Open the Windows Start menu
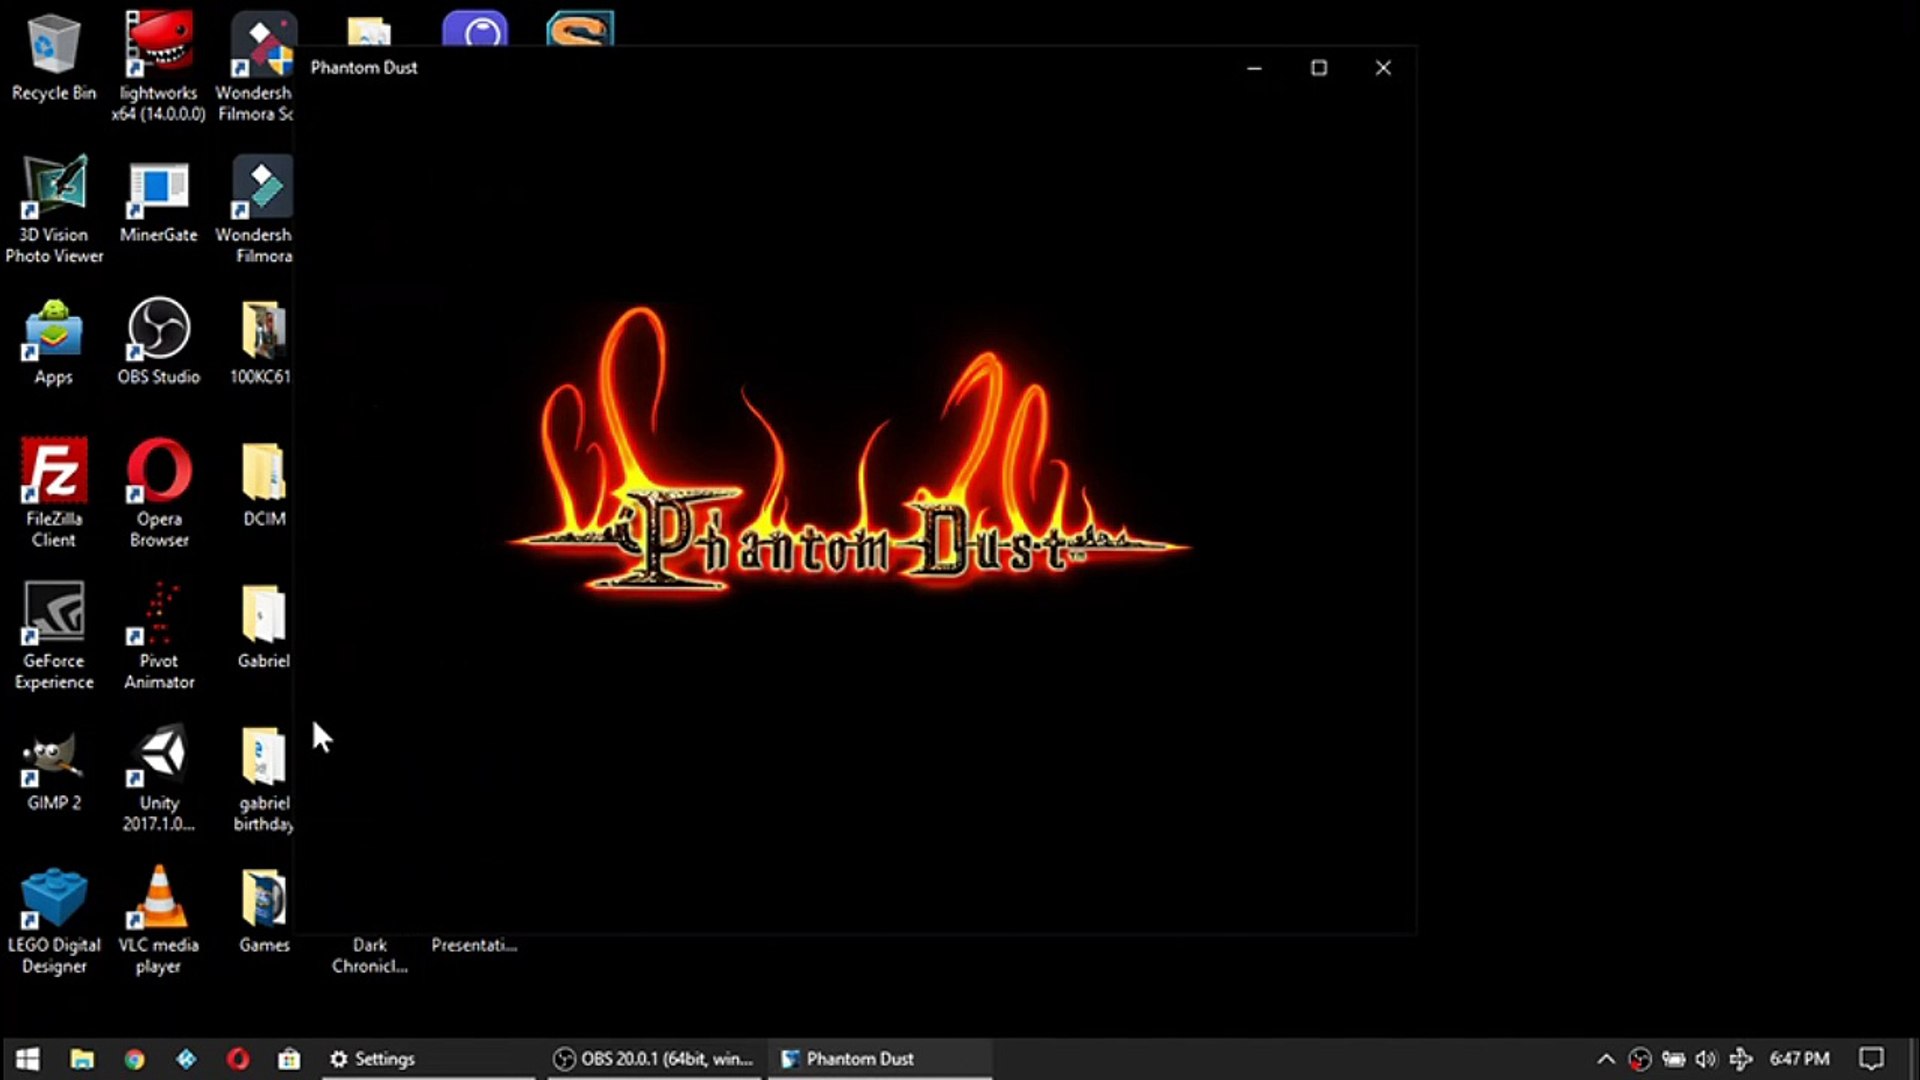This screenshot has height=1080, width=1920. point(28,1059)
